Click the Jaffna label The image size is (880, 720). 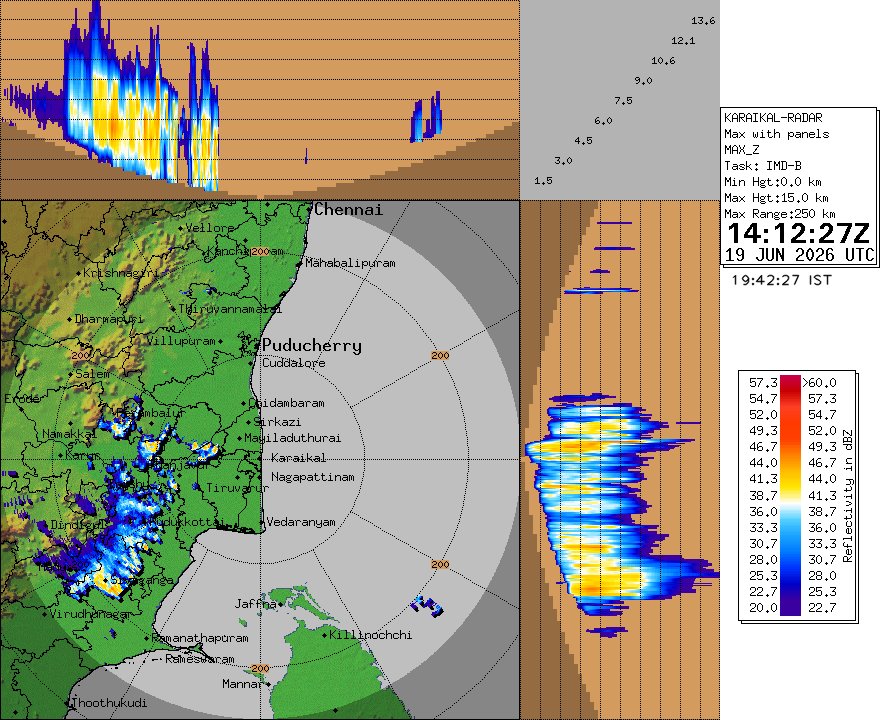tap(255, 604)
